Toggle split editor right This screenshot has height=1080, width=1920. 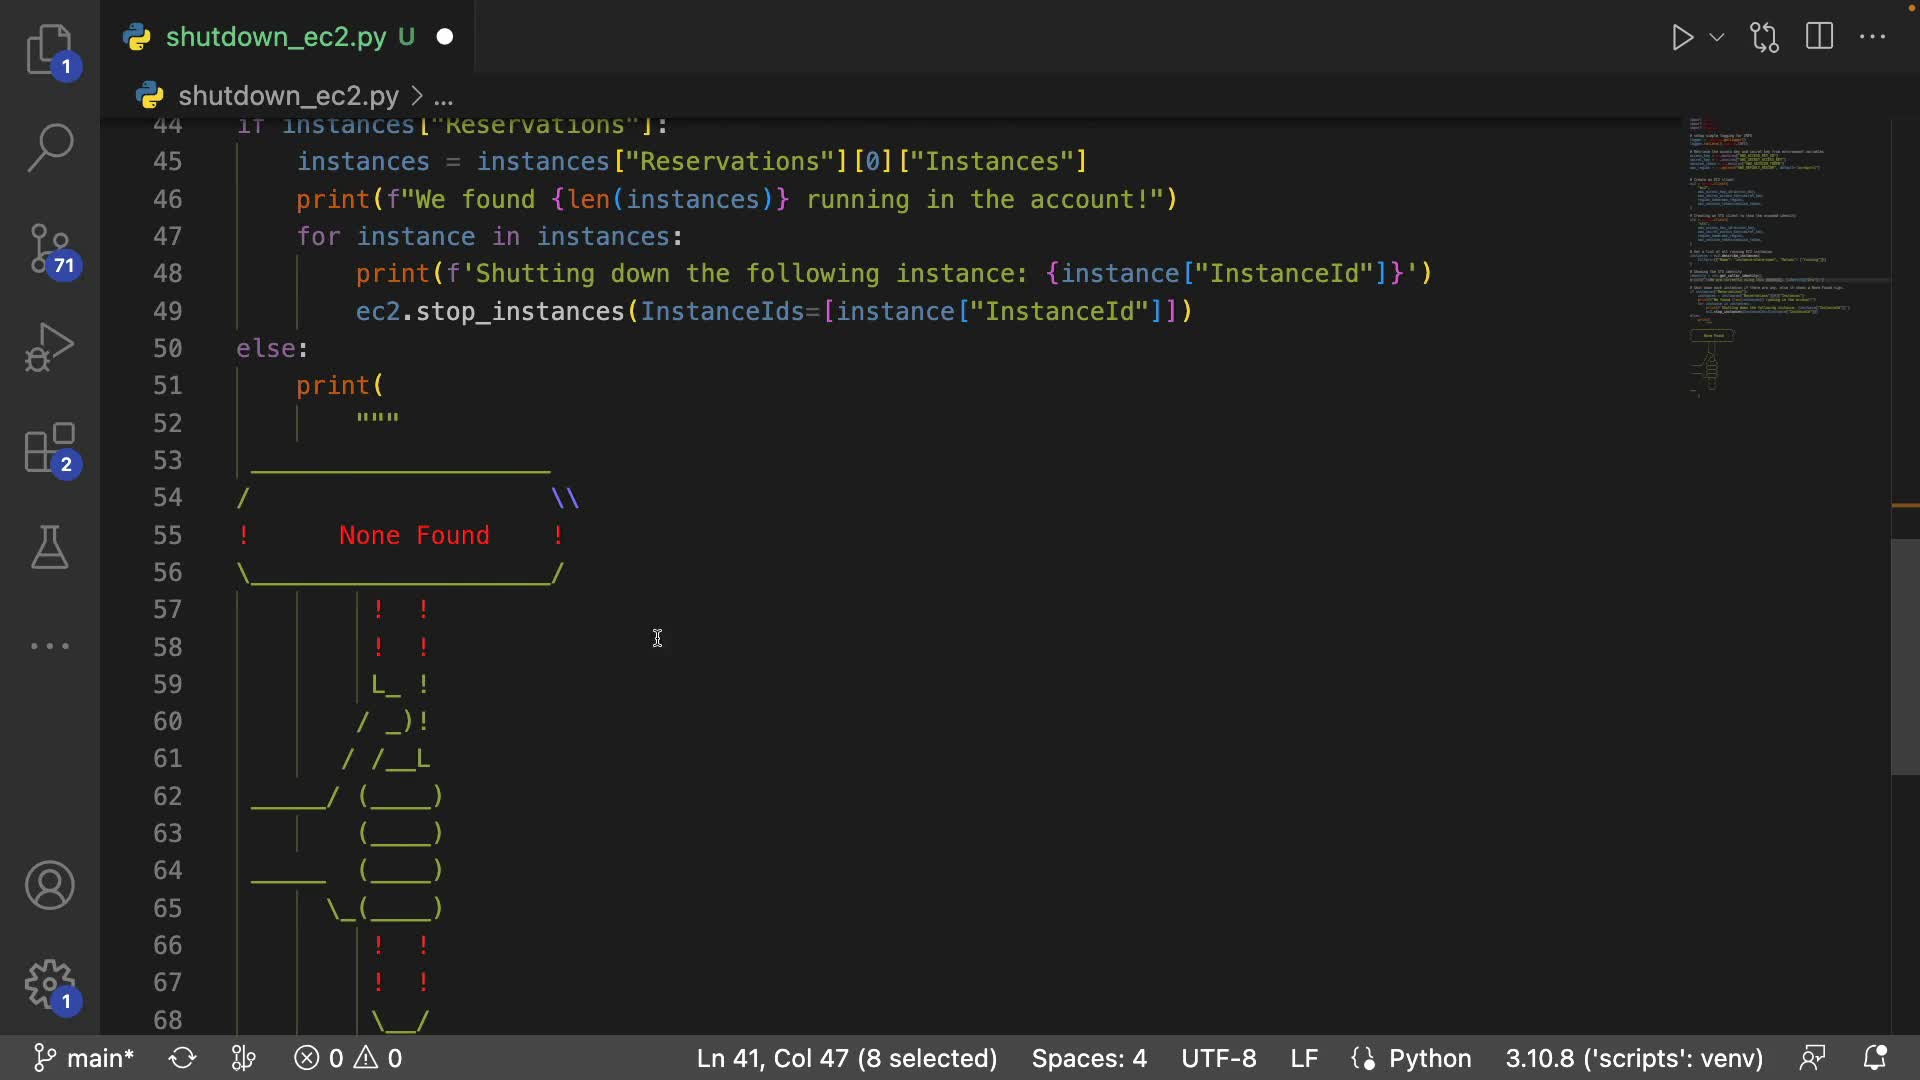coord(1820,38)
